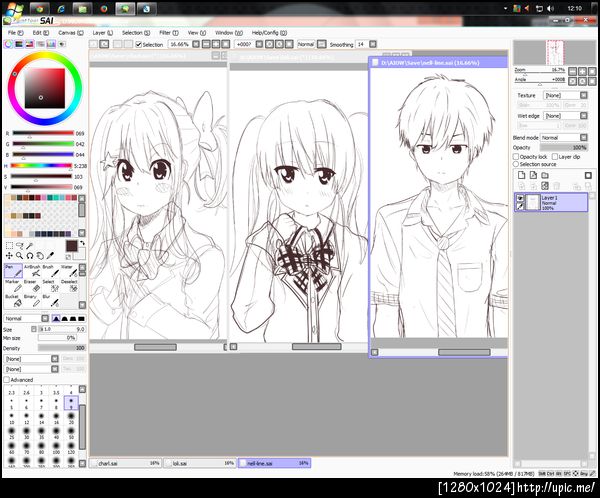The height and width of the screenshot is (498, 600).
Task: Select the Eraser tool
Action: [32, 286]
